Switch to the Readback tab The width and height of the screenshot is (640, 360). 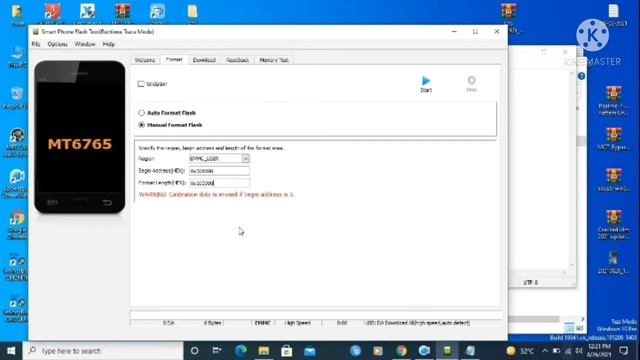pyautogui.click(x=238, y=60)
